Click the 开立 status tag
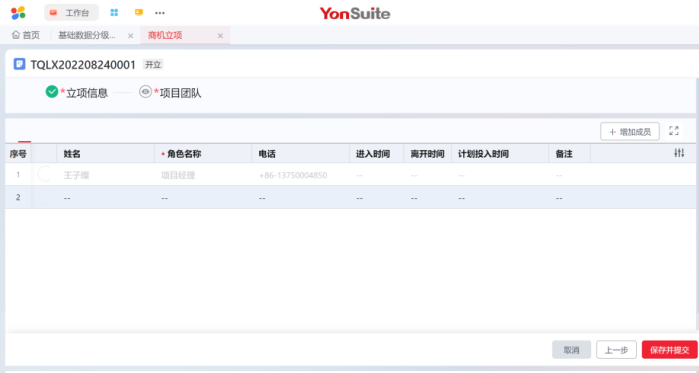Image resolution: width=699 pixels, height=373 pixels. [153, 65]
